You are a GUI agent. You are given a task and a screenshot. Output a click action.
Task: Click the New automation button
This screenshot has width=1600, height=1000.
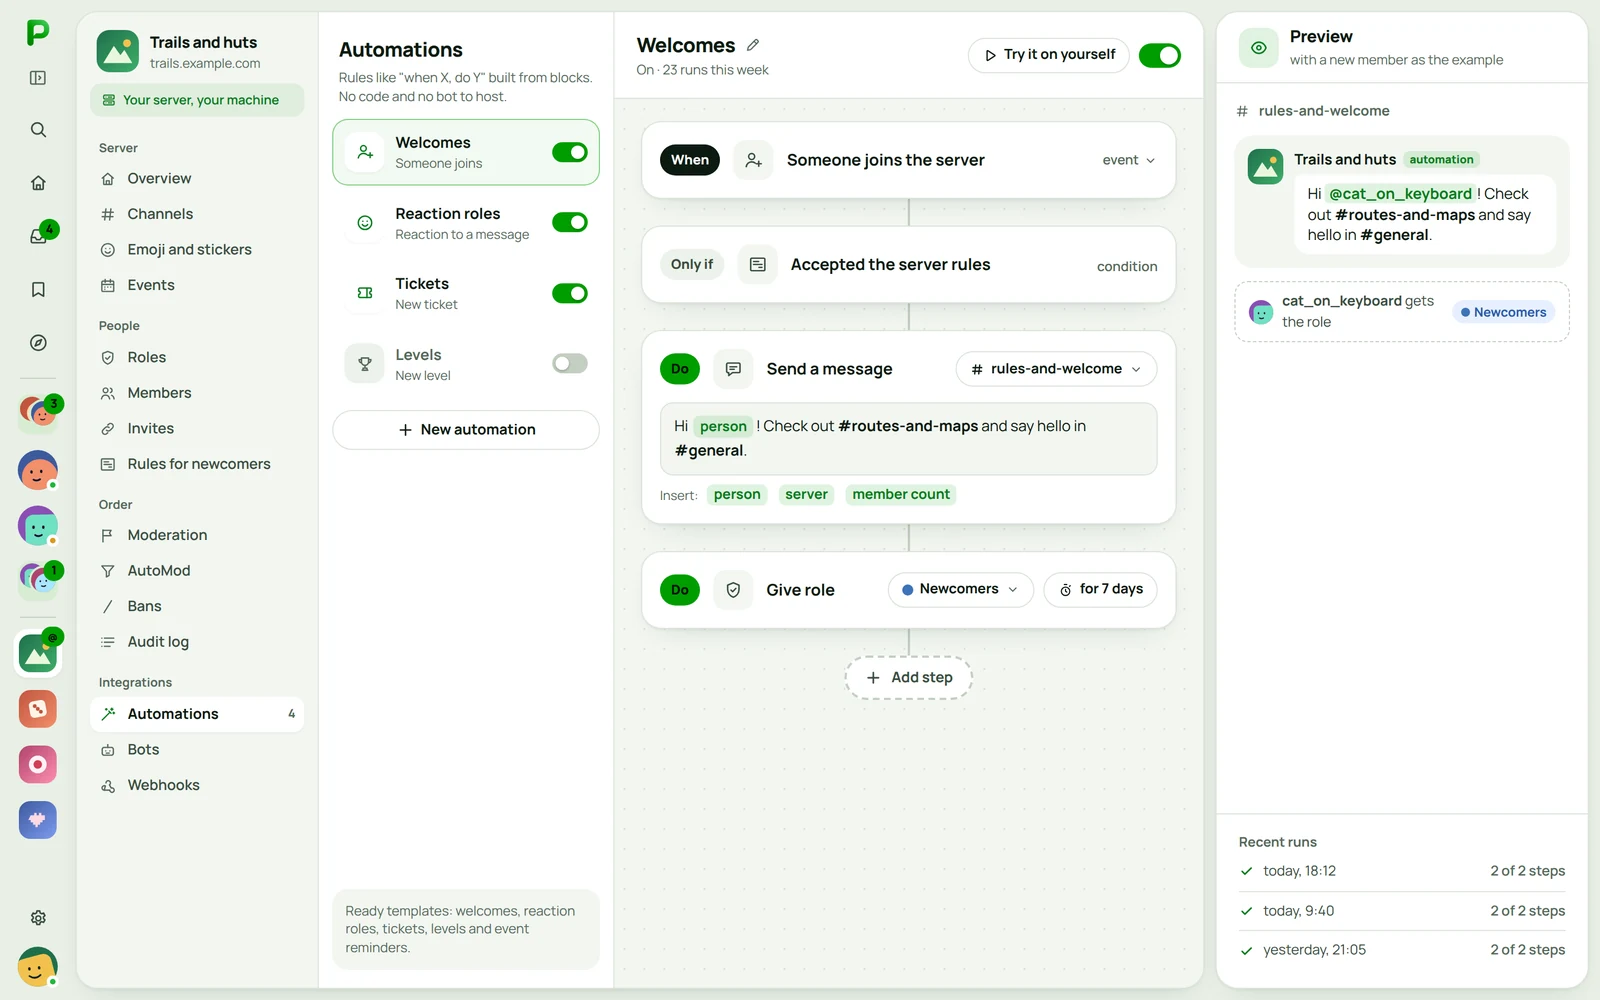466,430
